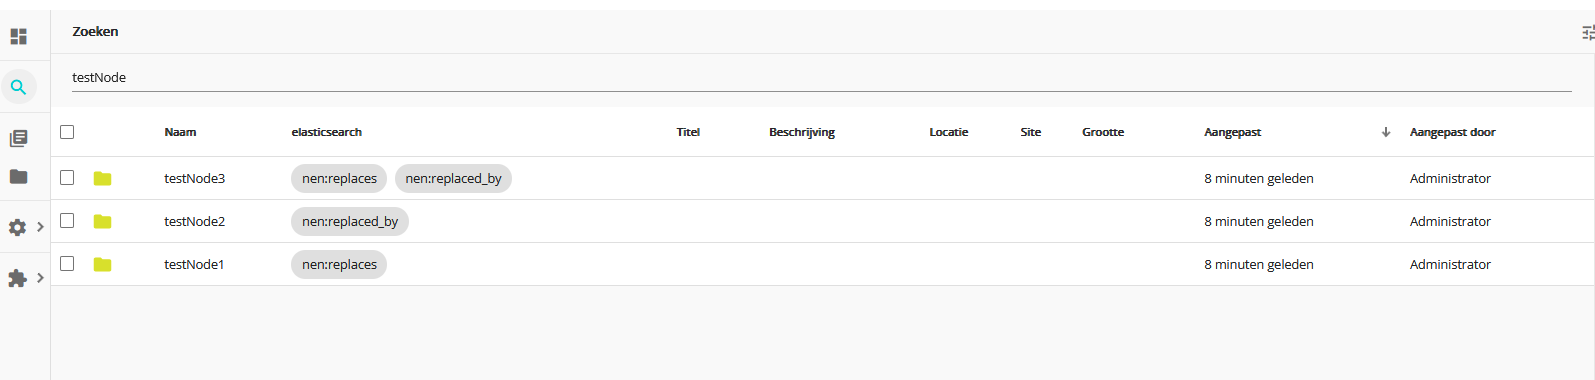Click the testNode2 folder icon

(x=102, y=222)
